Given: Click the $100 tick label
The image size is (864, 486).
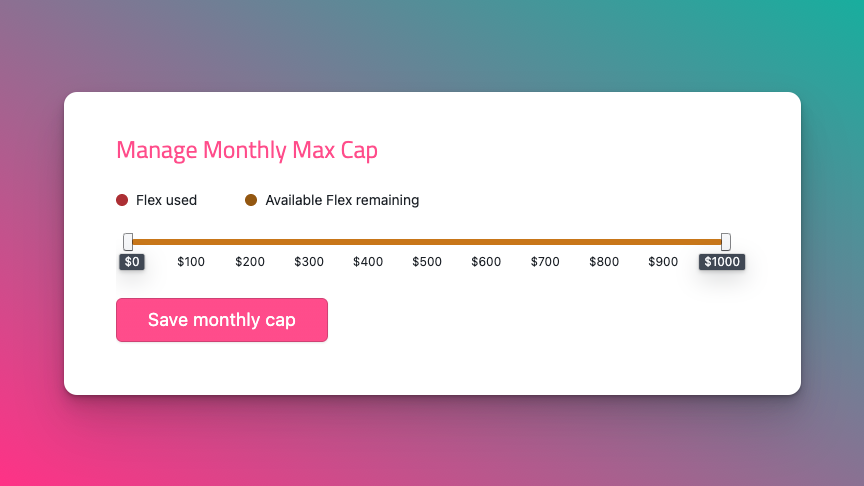Looking at the screenshot, I should (x=191, y=262).
